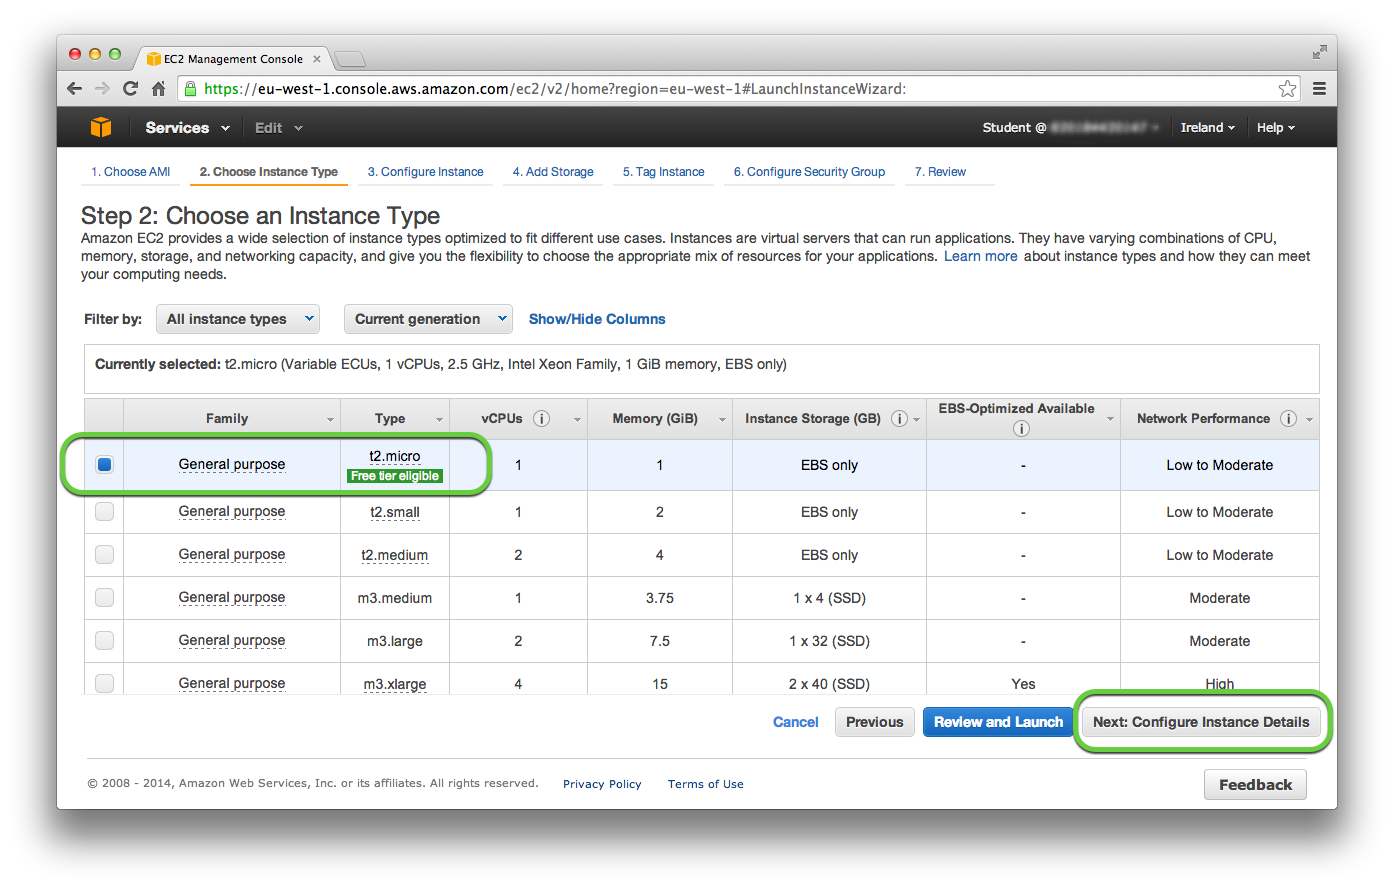Click the browser address bar URL
The width and height of the screenshot is (1394, 888).
(555, 89)
